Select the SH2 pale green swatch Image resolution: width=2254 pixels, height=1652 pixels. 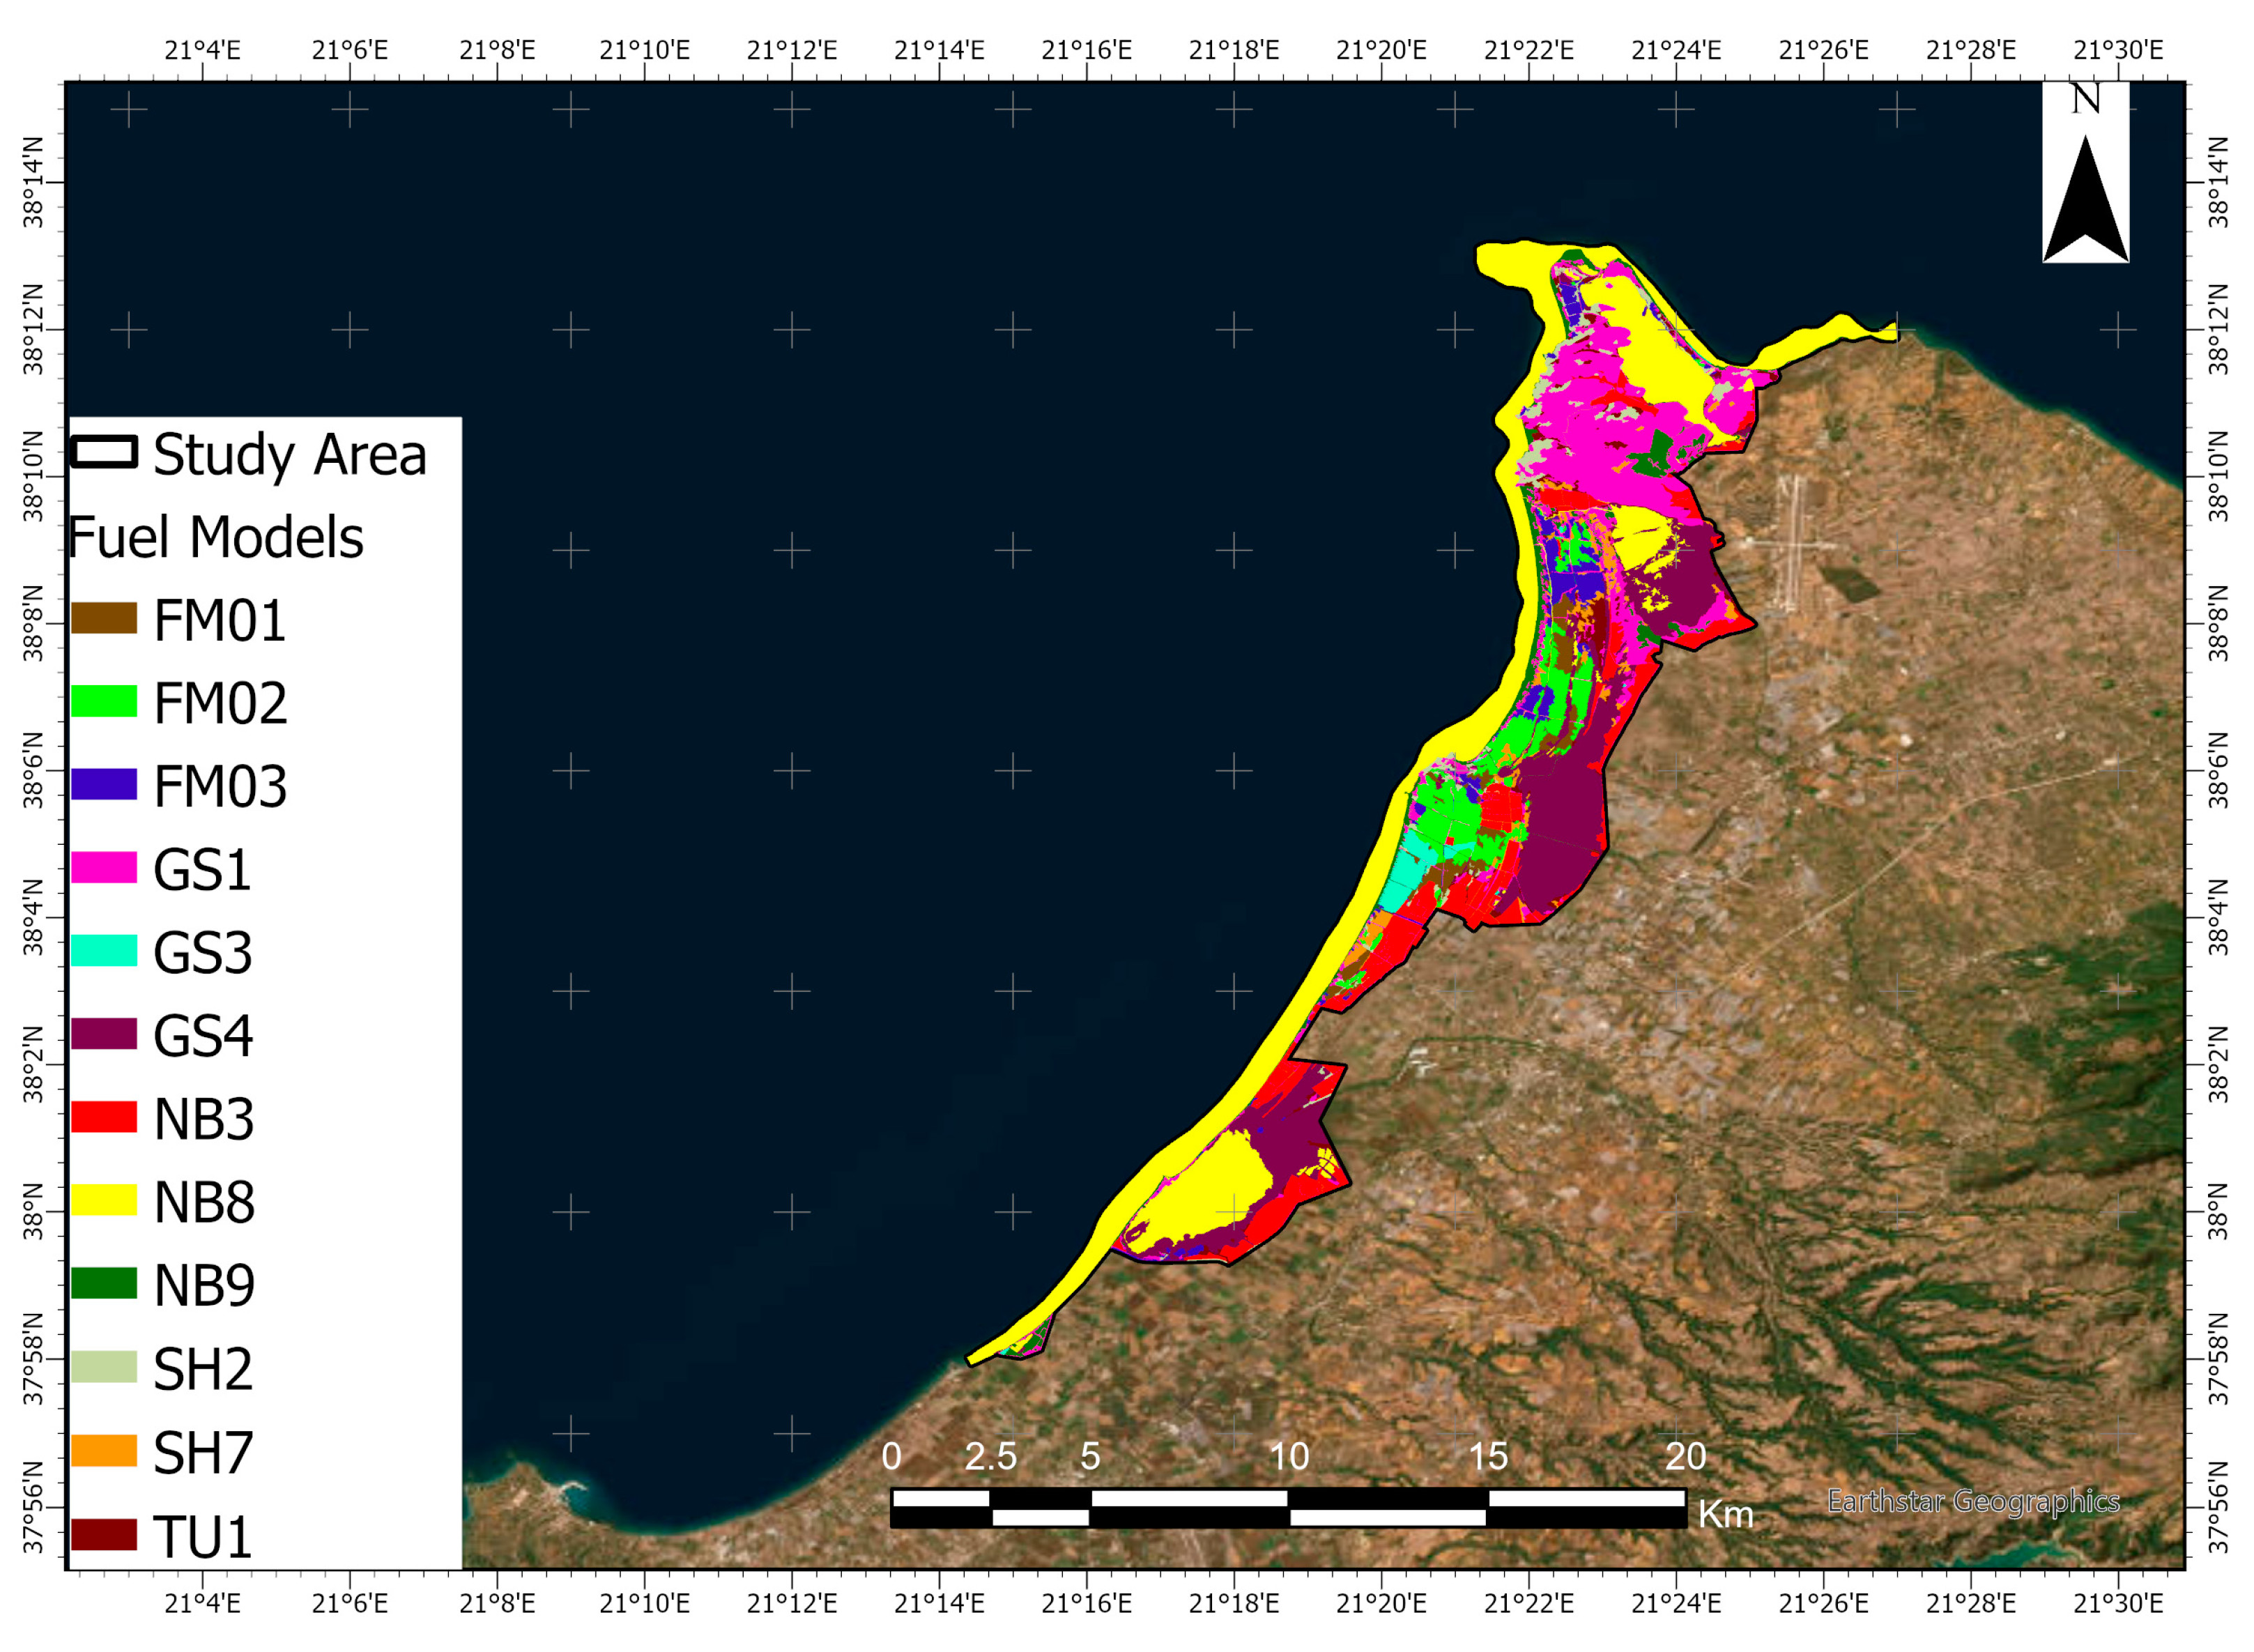point(103,1366)
